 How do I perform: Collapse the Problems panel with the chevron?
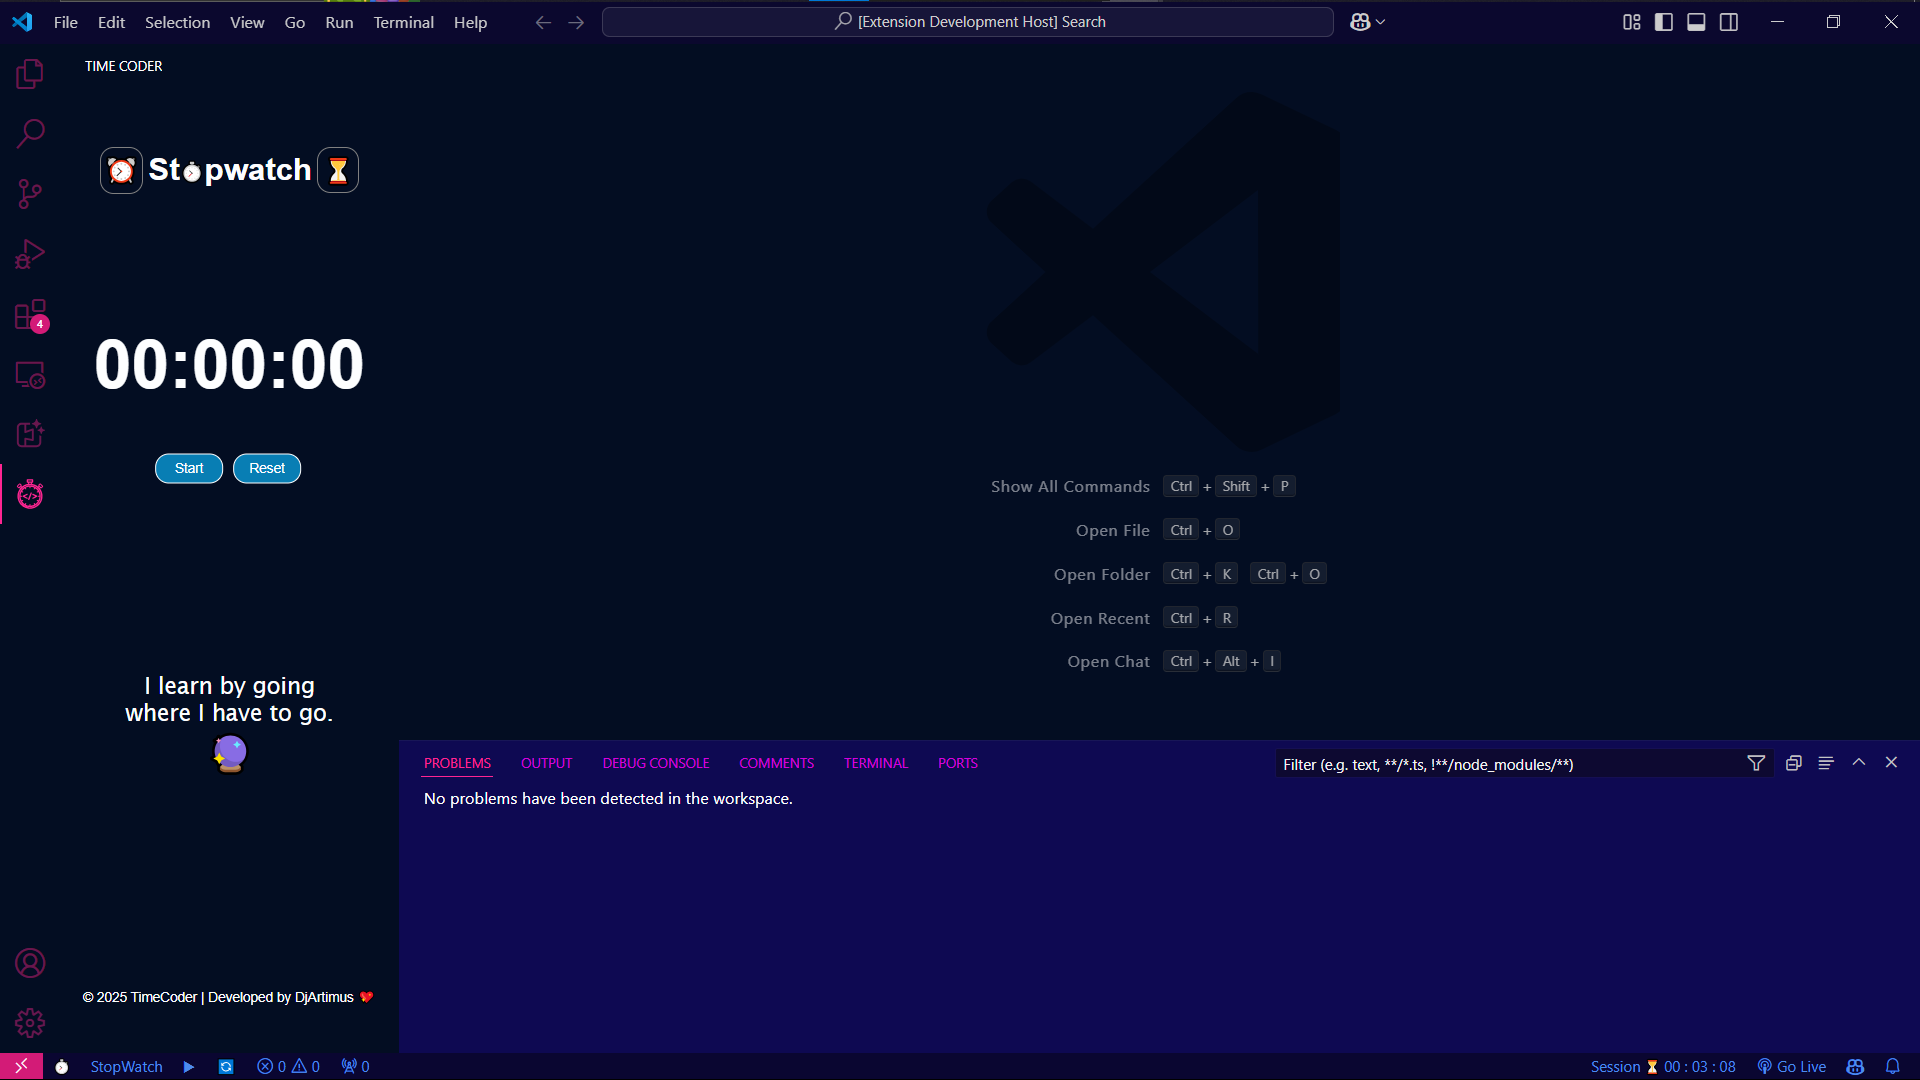tap(1859, 762)
